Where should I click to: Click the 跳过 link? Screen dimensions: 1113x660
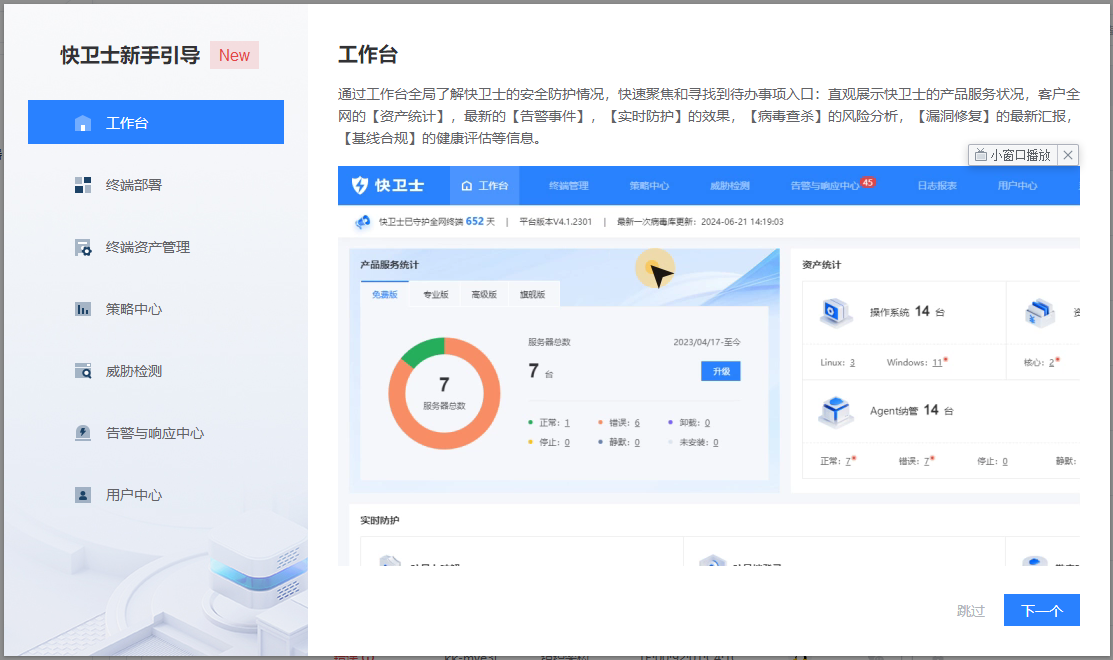pyautogui.click(x=970, y=611)
